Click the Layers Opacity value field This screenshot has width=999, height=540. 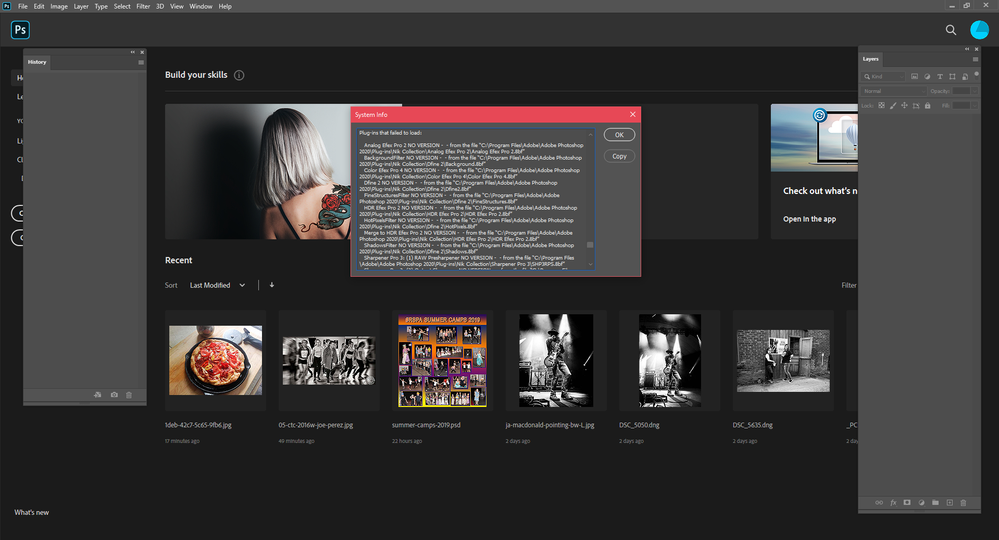961,91
